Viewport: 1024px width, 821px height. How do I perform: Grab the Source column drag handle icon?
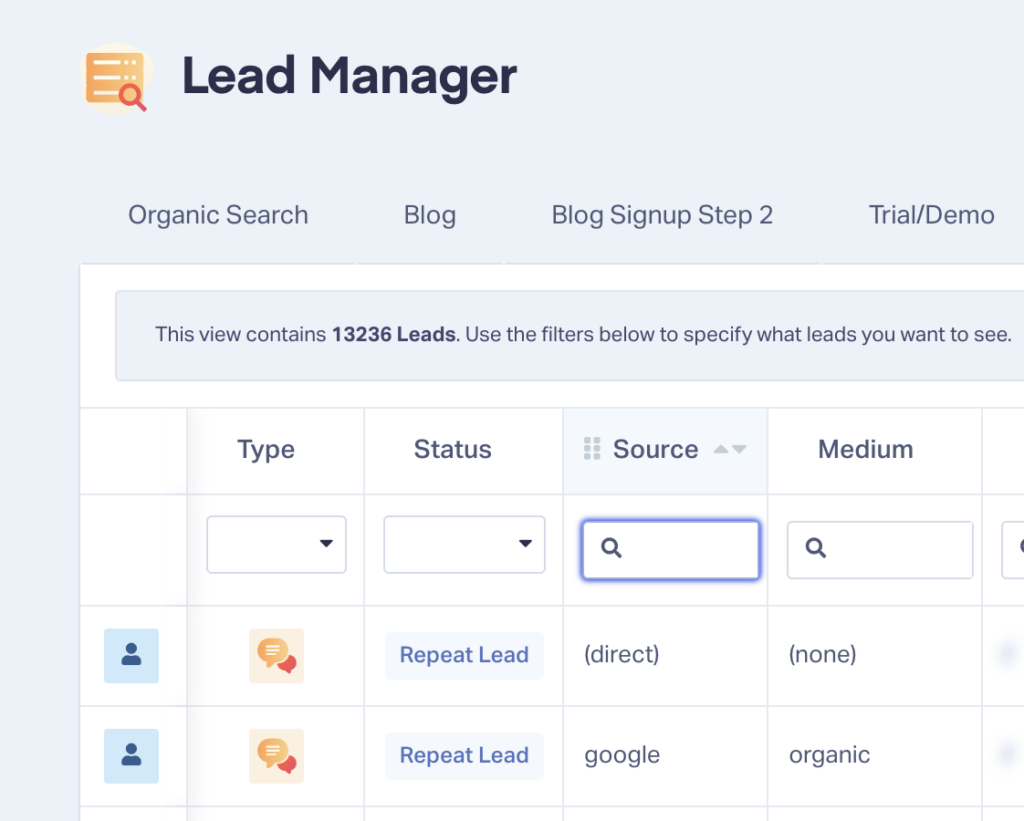592,449
